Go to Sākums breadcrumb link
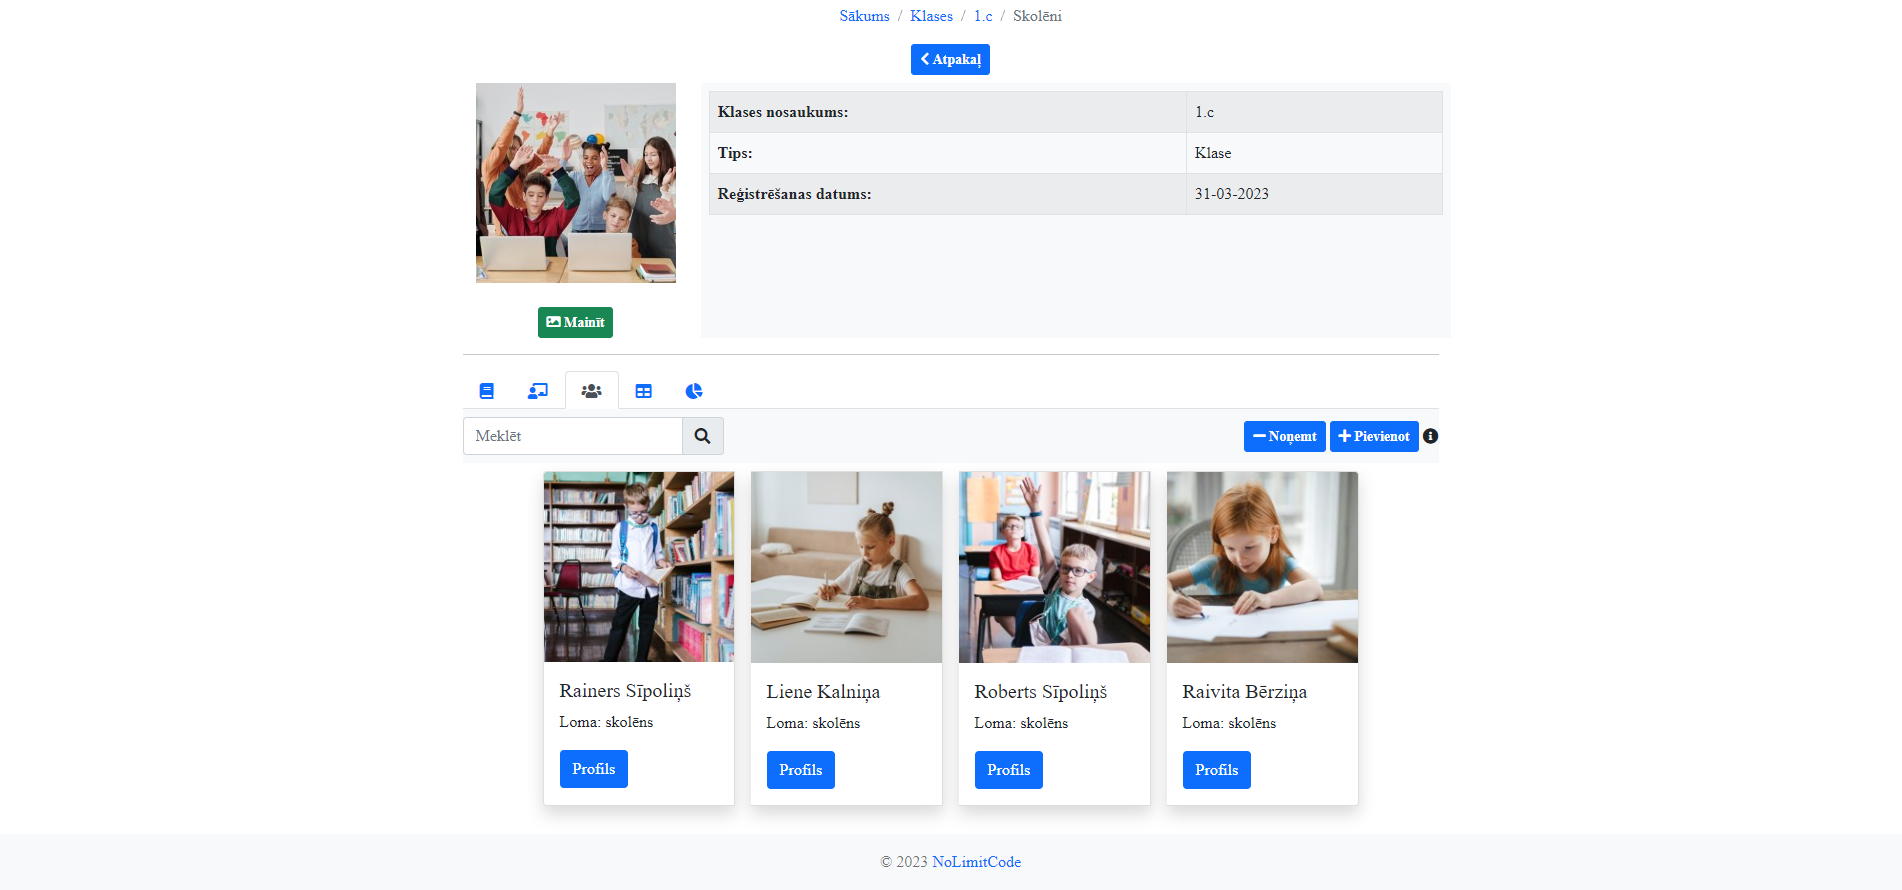This screenshot has width=1902, height=890. tap(864, 16)
